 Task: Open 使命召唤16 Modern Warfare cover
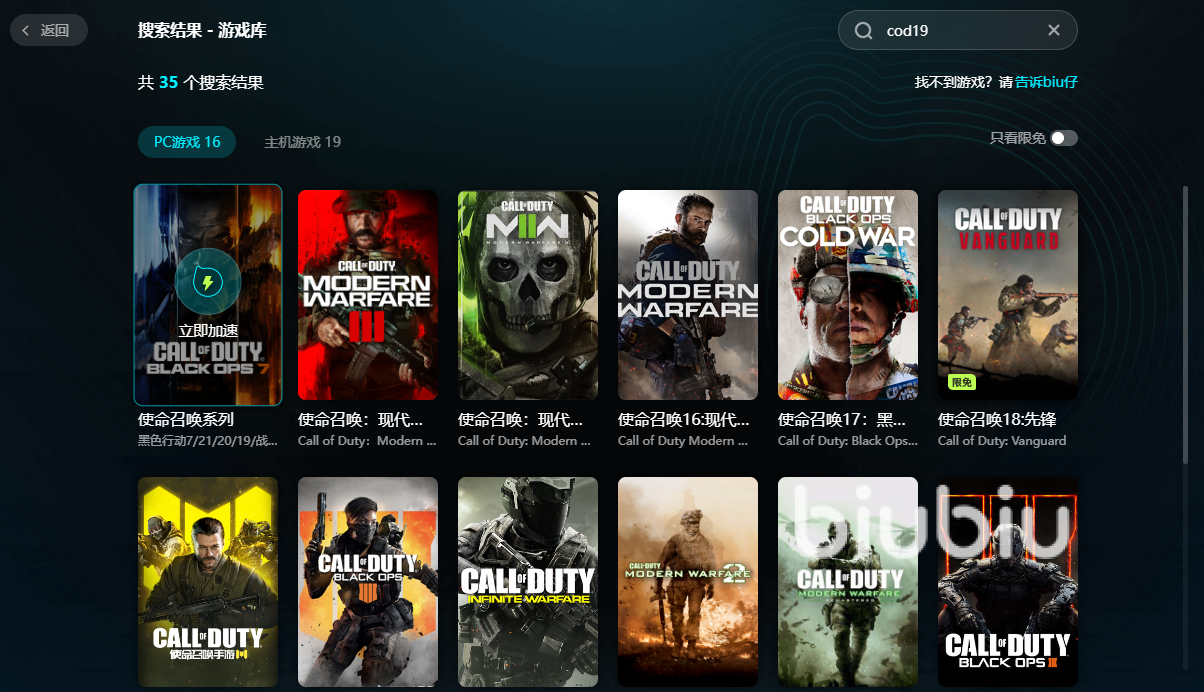(688, 295)
